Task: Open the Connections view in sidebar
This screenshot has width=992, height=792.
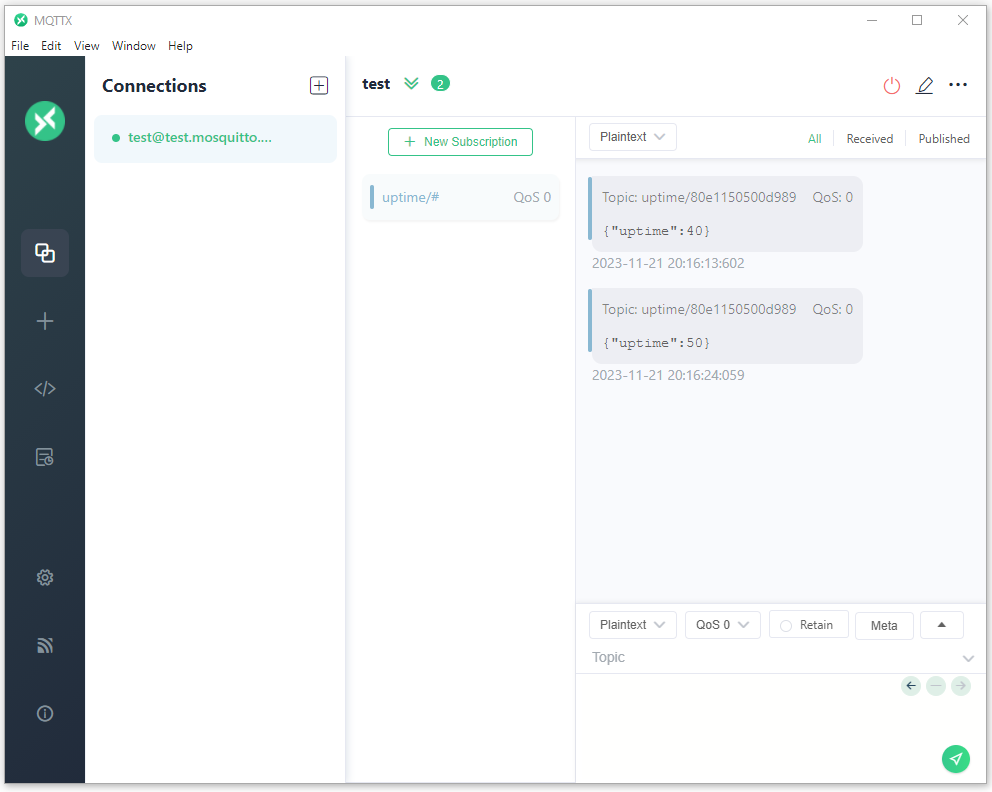Action: [x=45, y=253]
